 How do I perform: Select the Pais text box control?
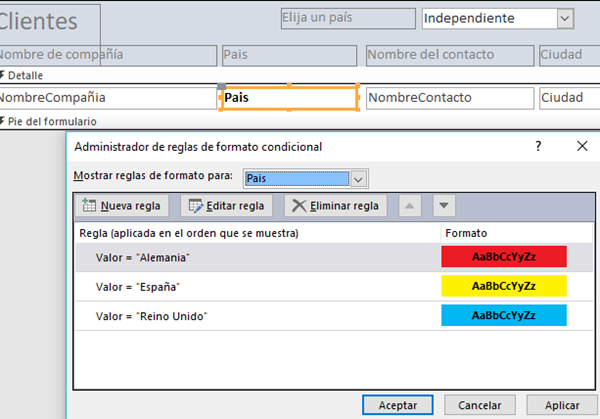pos(288,98)
